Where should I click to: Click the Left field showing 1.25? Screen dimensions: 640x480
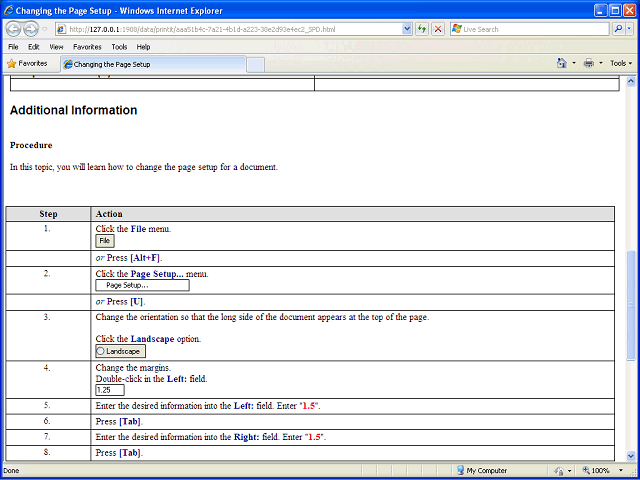(x=110, y=390)
